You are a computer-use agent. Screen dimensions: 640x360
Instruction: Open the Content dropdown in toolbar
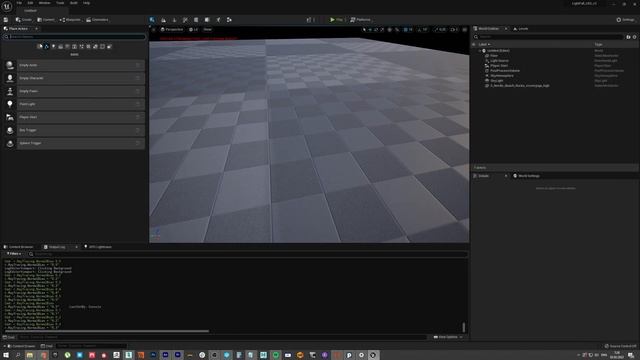[46, 20]
